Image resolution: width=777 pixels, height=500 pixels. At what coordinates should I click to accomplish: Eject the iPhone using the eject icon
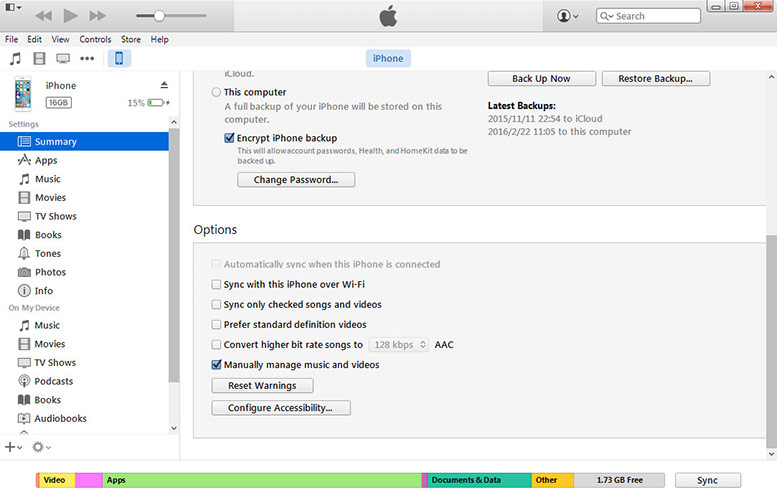[164, 85]
